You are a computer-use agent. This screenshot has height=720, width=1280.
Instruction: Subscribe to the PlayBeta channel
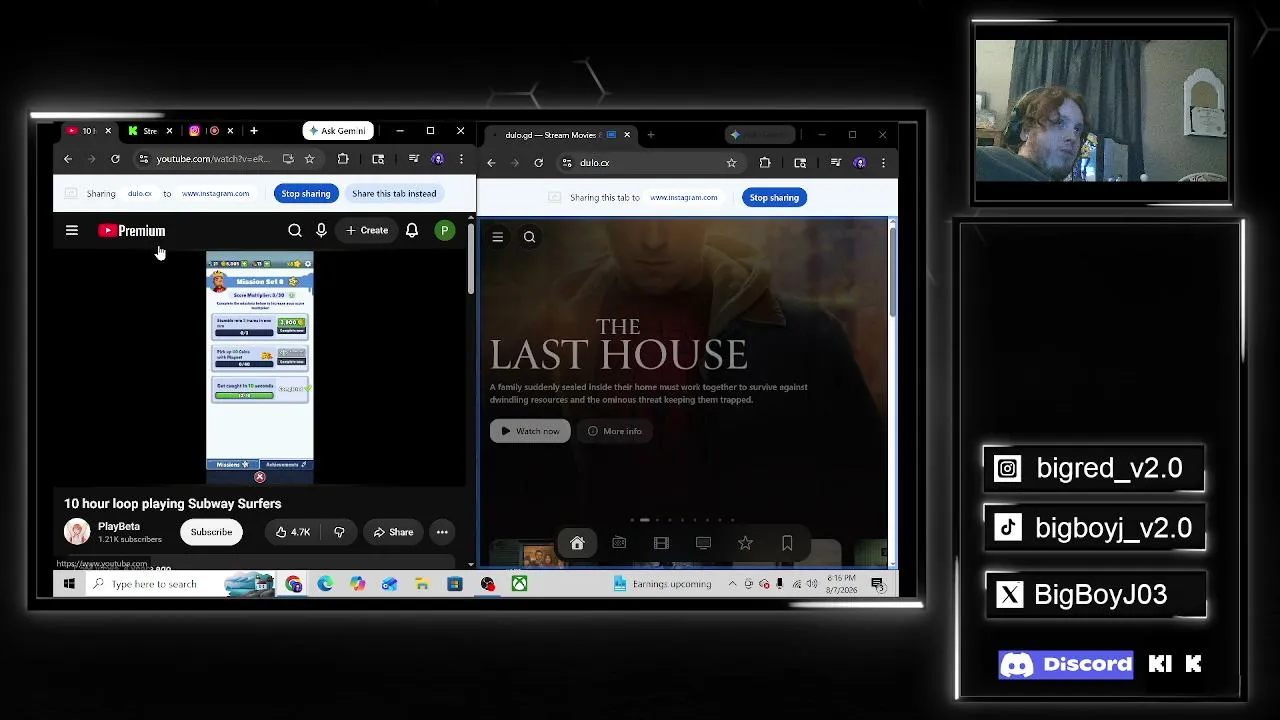[x=211, y=532]
